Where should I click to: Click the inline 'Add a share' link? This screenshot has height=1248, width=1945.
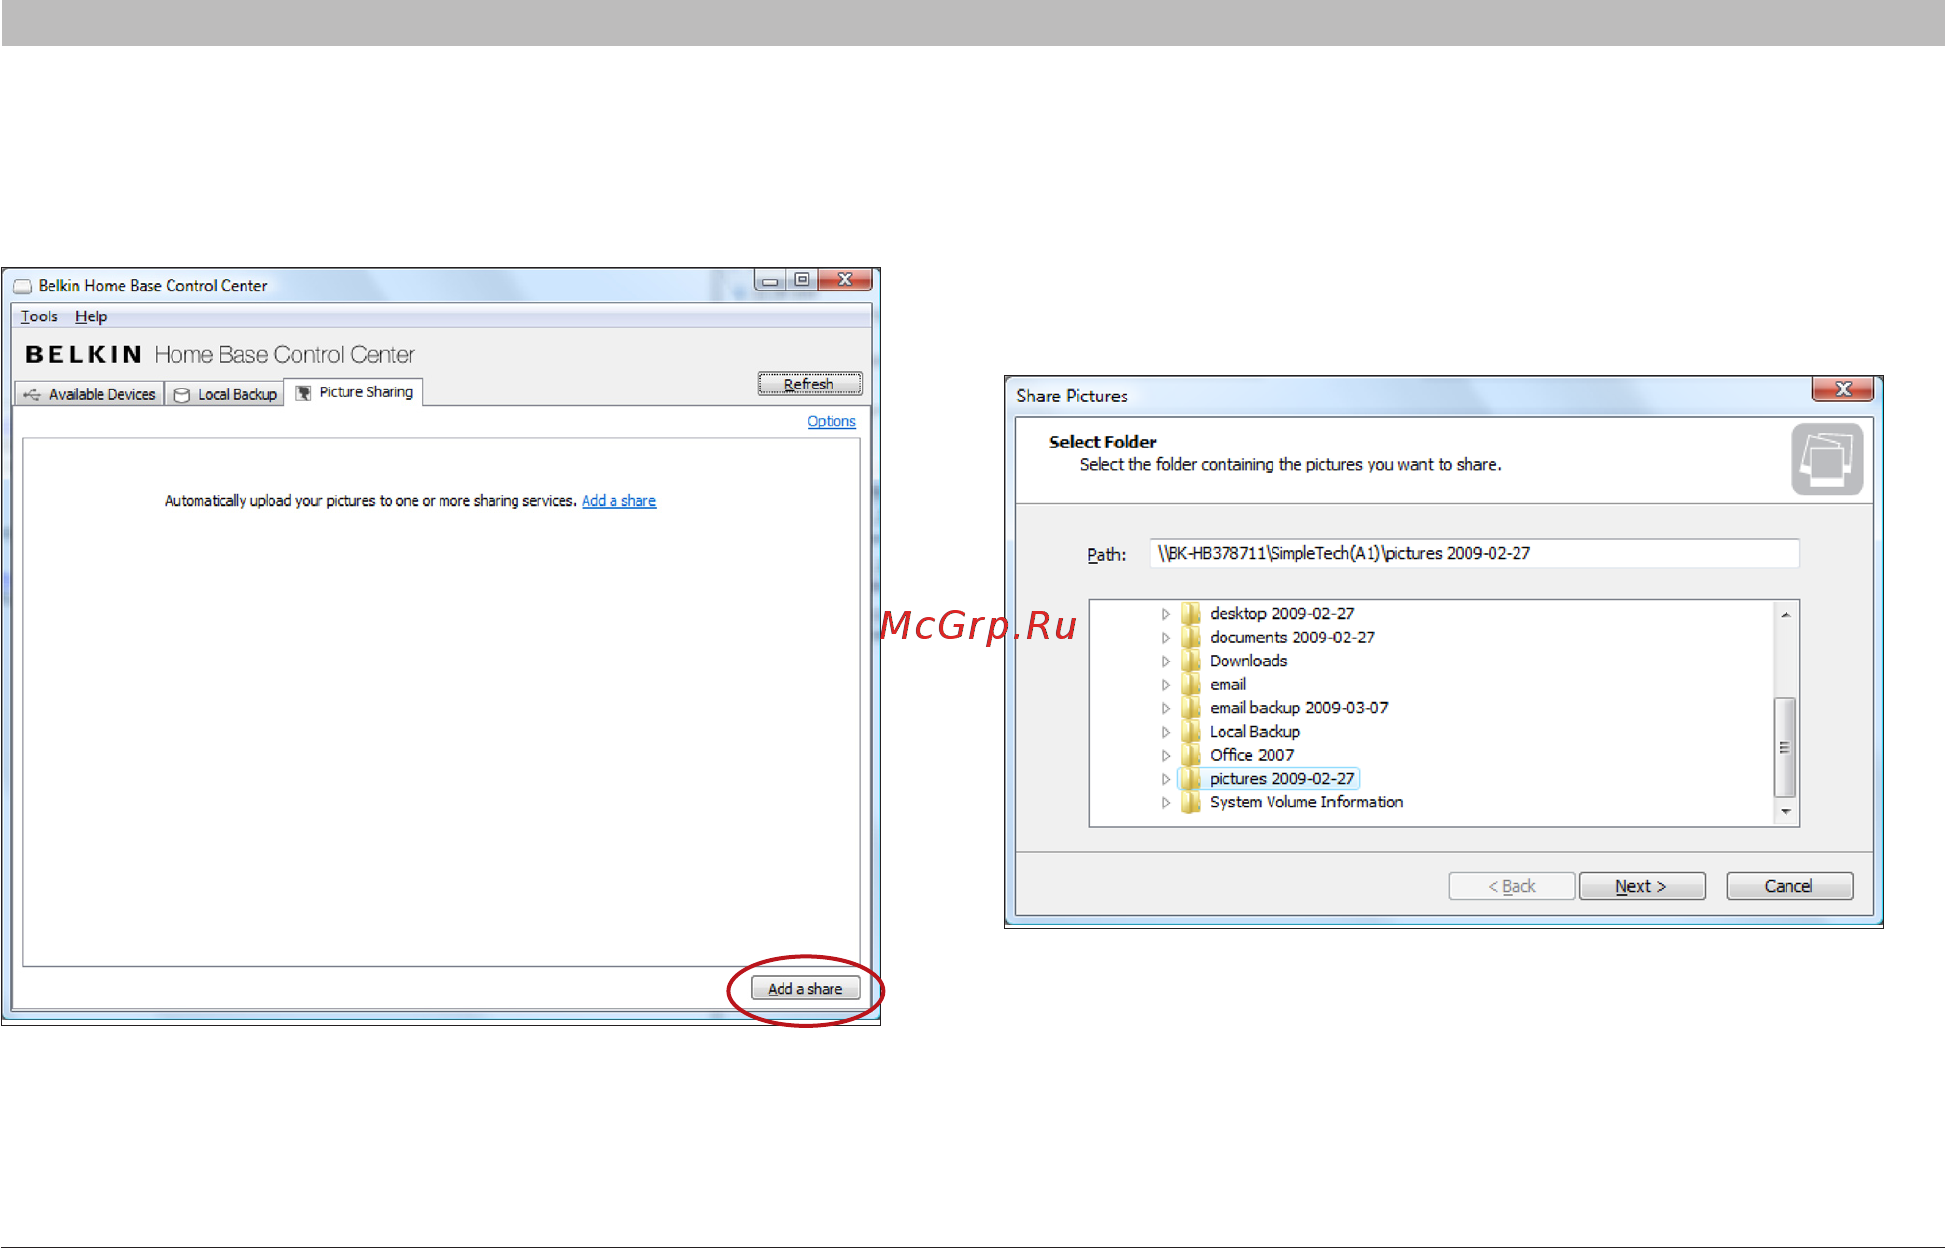click(619, 501)
